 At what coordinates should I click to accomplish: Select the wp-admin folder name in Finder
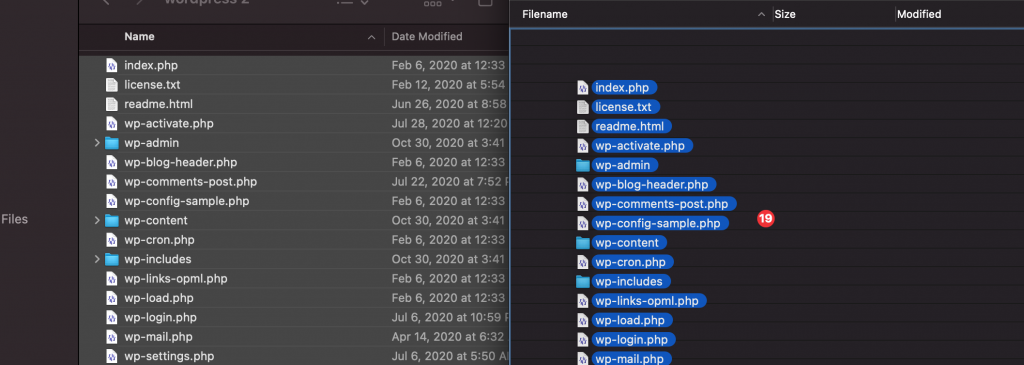coord(152,143)
